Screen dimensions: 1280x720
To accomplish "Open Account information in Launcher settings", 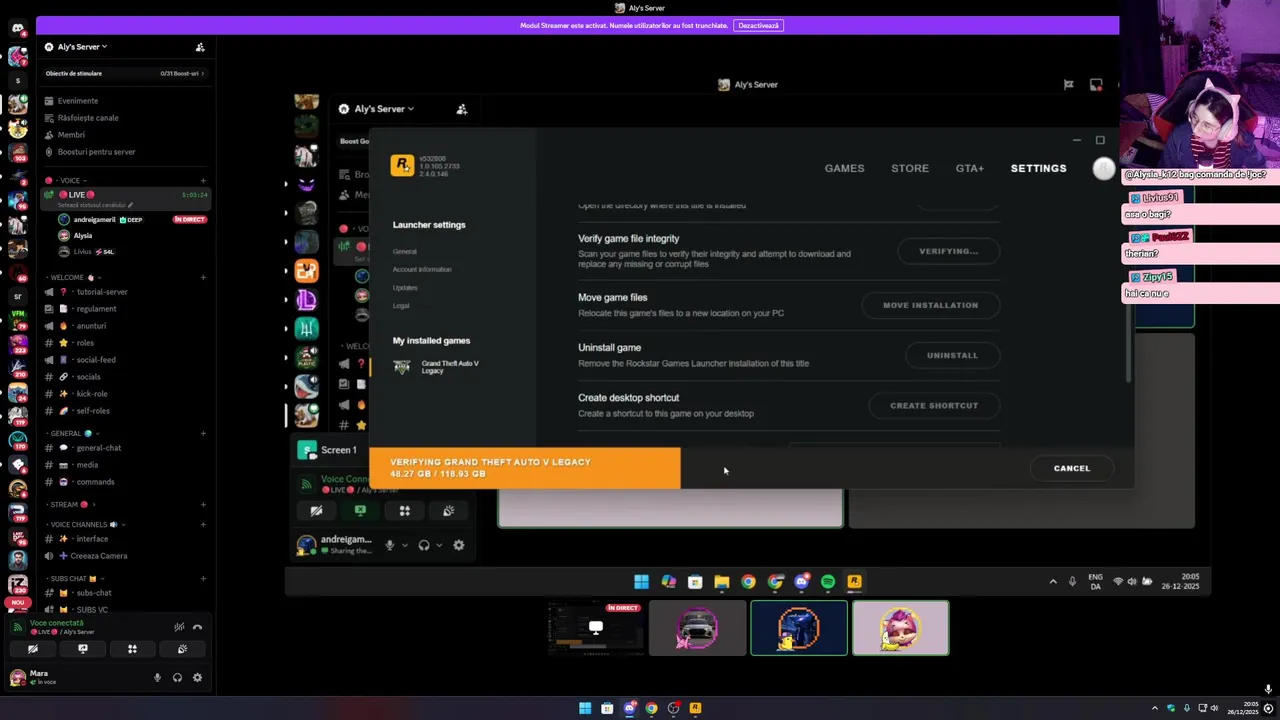I will pyautogui.click(x=422, y=269).
